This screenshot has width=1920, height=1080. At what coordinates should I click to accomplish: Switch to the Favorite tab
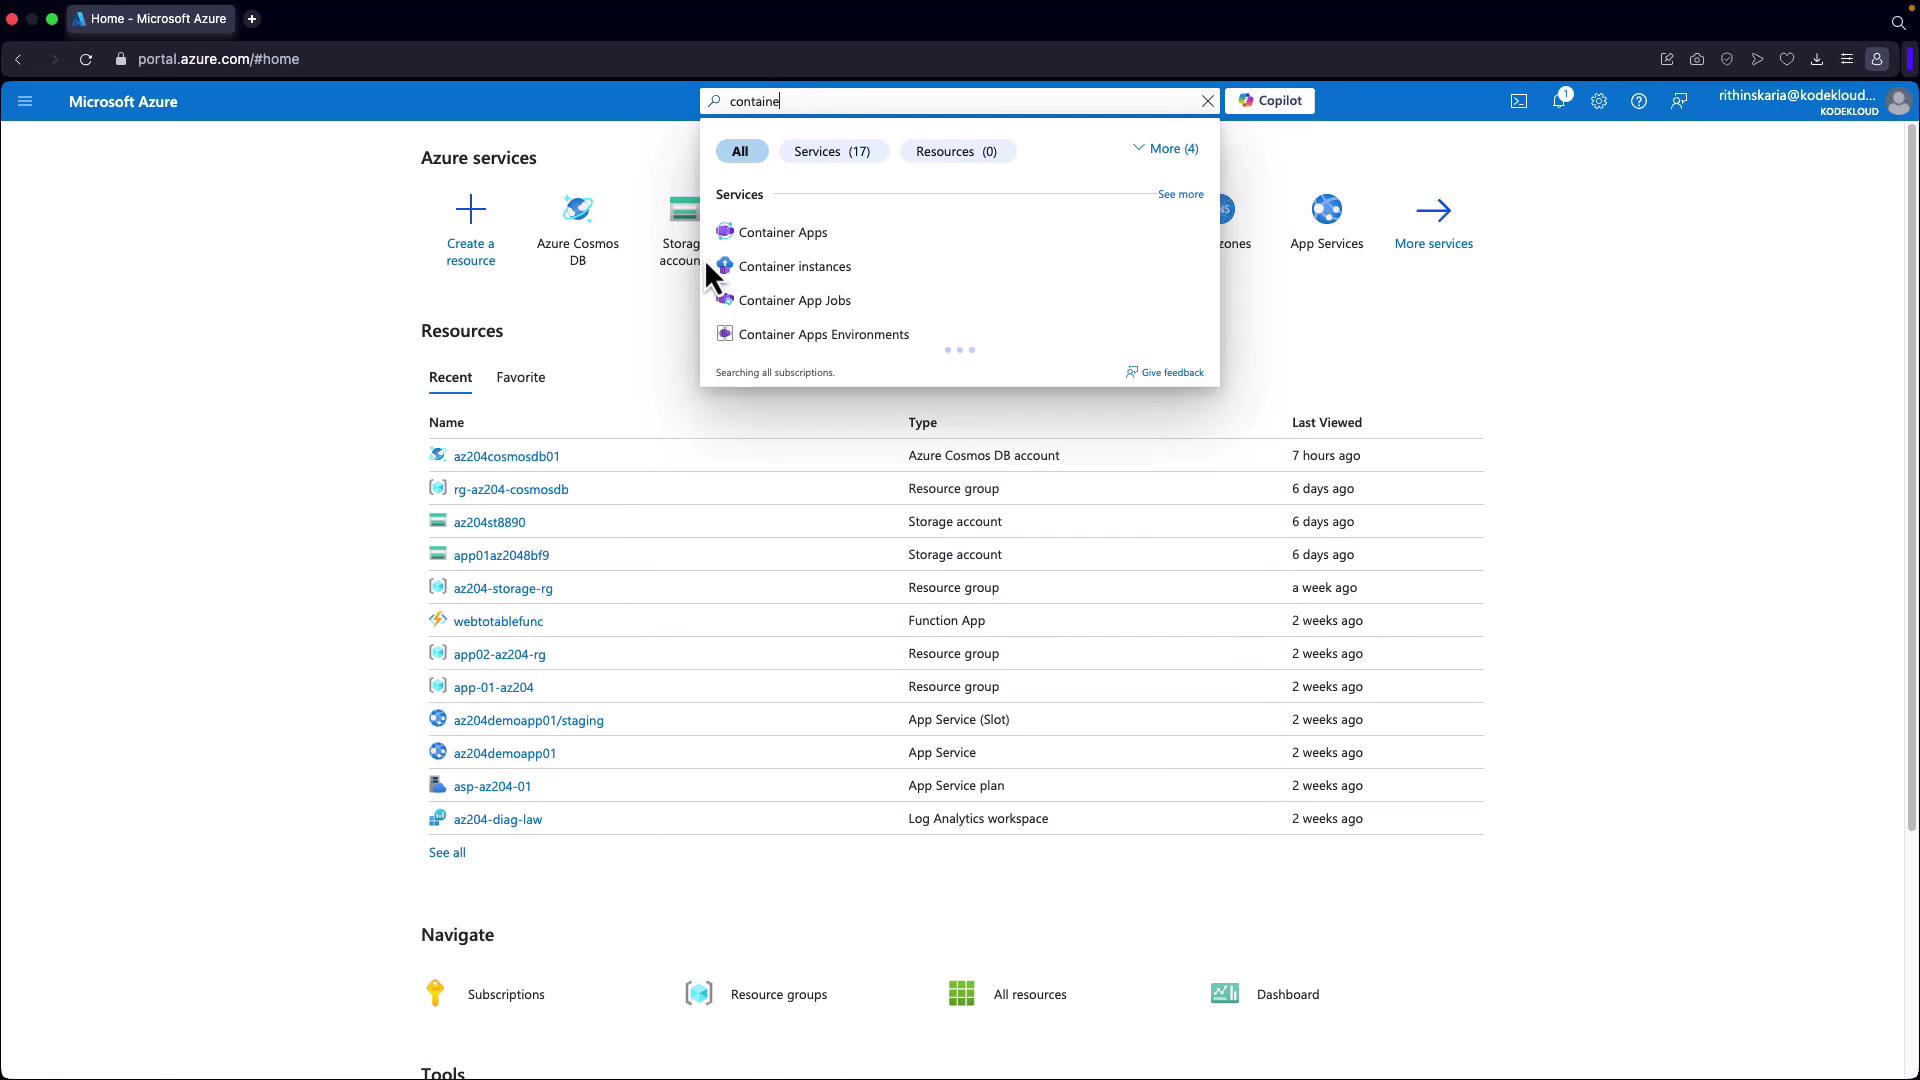click(x=520, y=377)
